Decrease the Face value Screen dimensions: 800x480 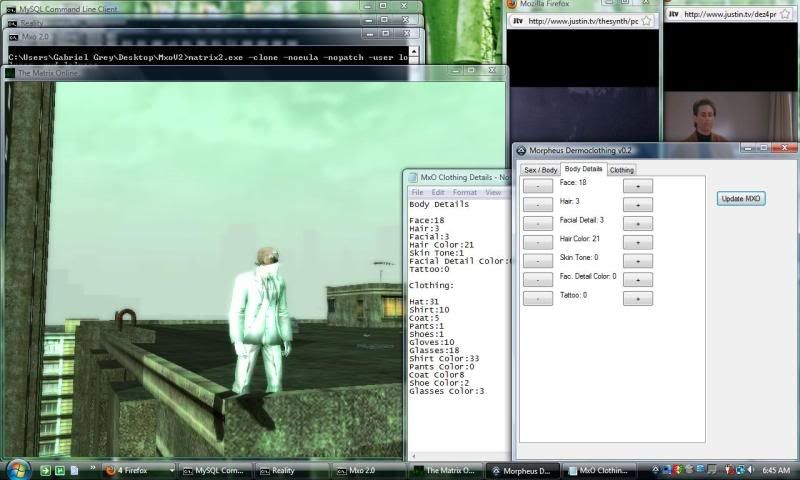coord(538,186)
